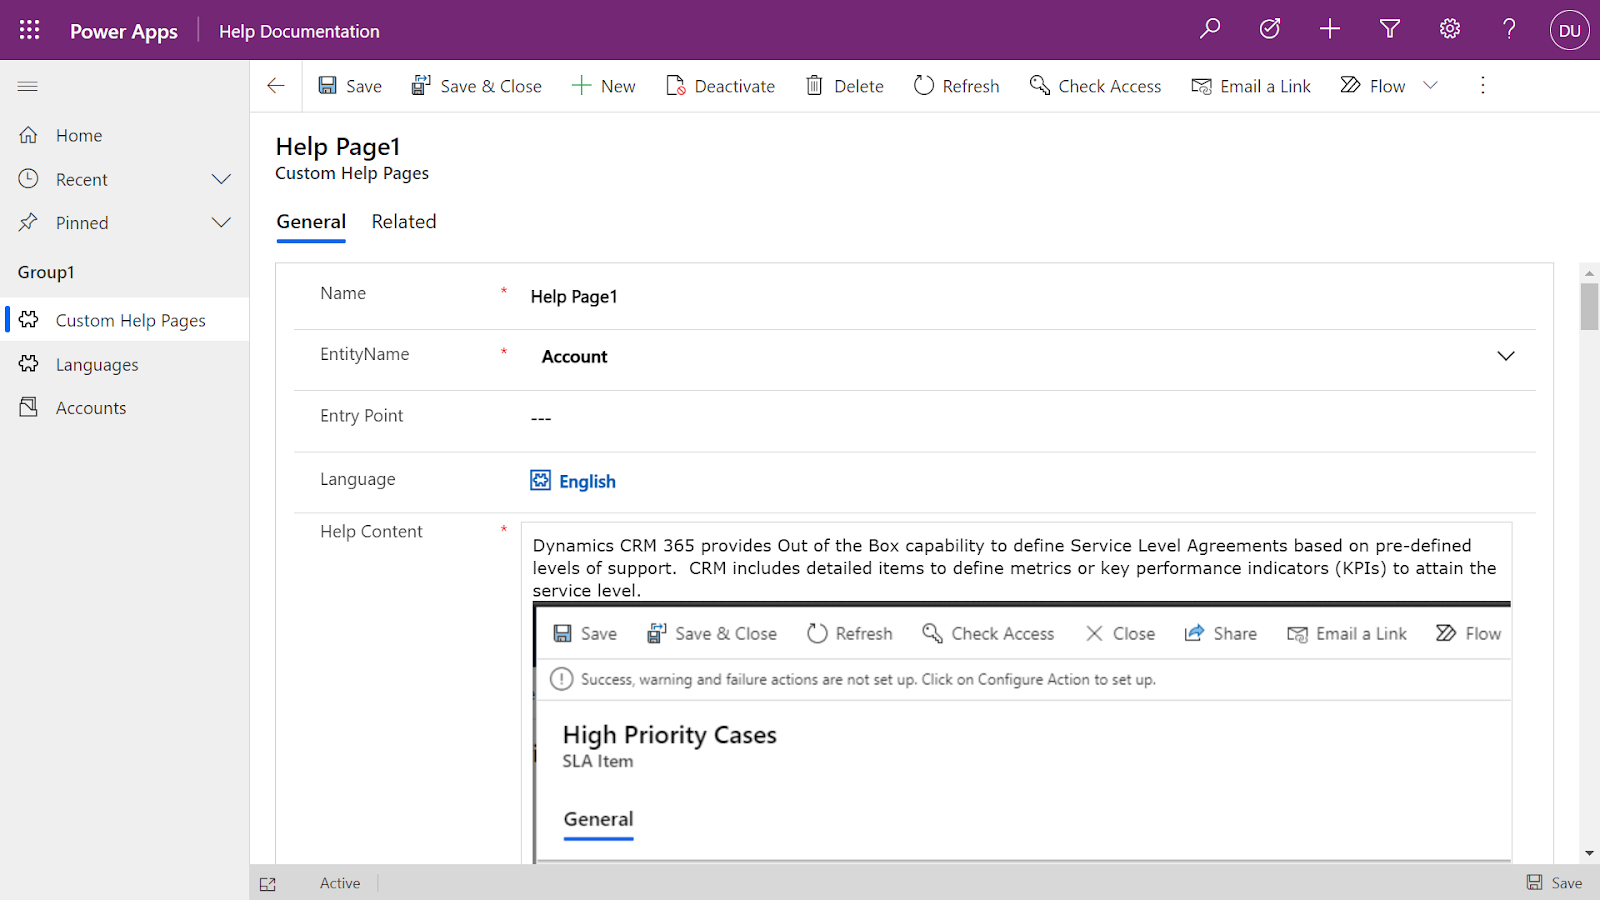
Task: Click the Active status text
Action: [340, 883]
